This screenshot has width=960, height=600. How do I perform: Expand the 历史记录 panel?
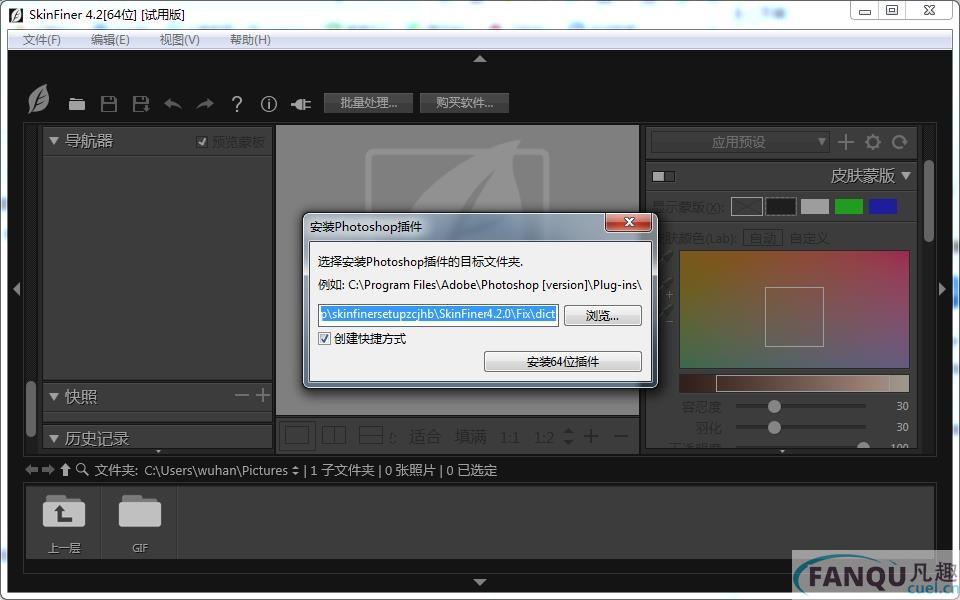[x=54, y=438]
